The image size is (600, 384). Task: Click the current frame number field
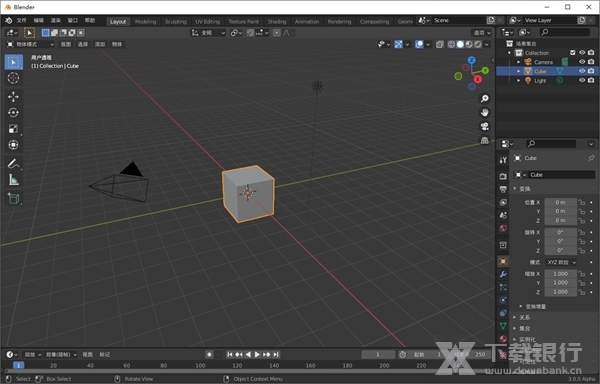coord(378,355)
